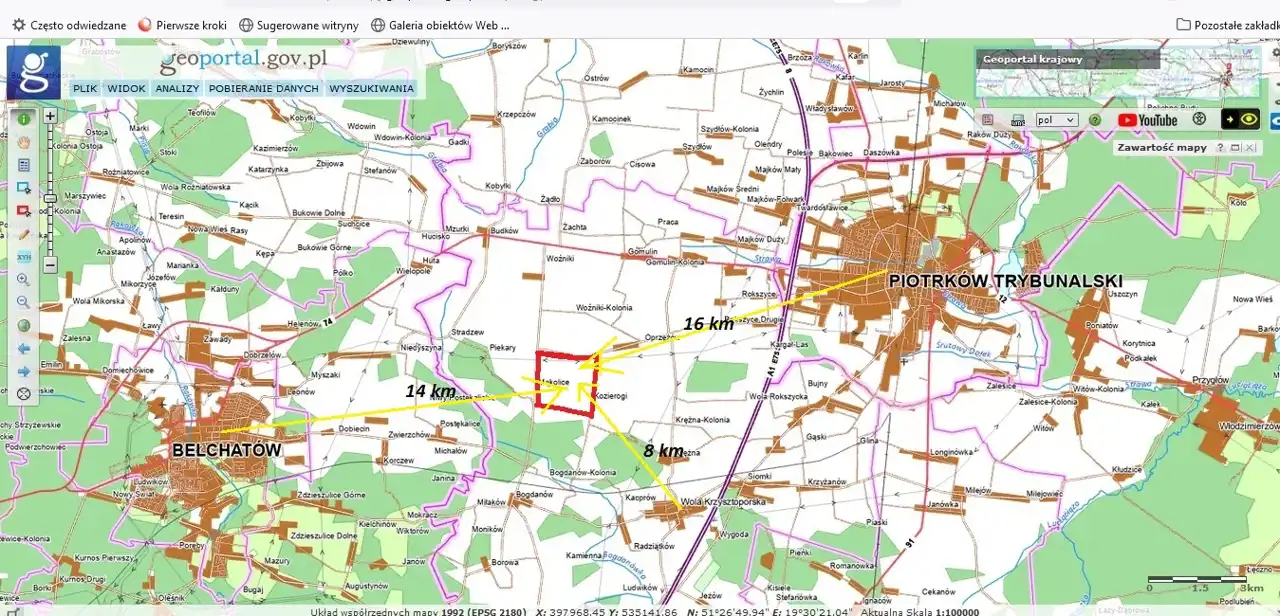Open the WYSZUKIWANIA menu
1280x616 pixels.
(x=371, y=88)
